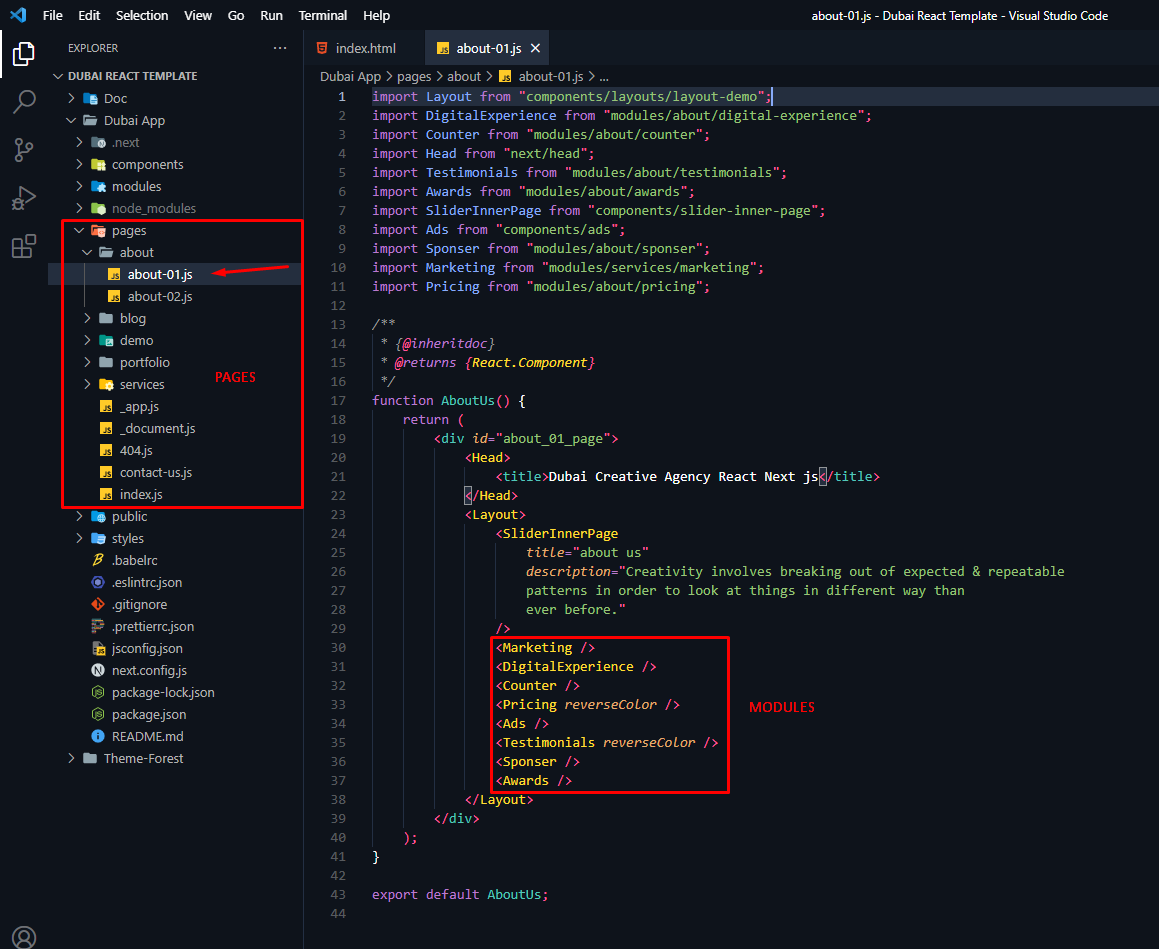Click the .eslintrc.json ESLint file icon
Image resolution: width=1159 pixels, height=949 pixels.
(98, 582)
